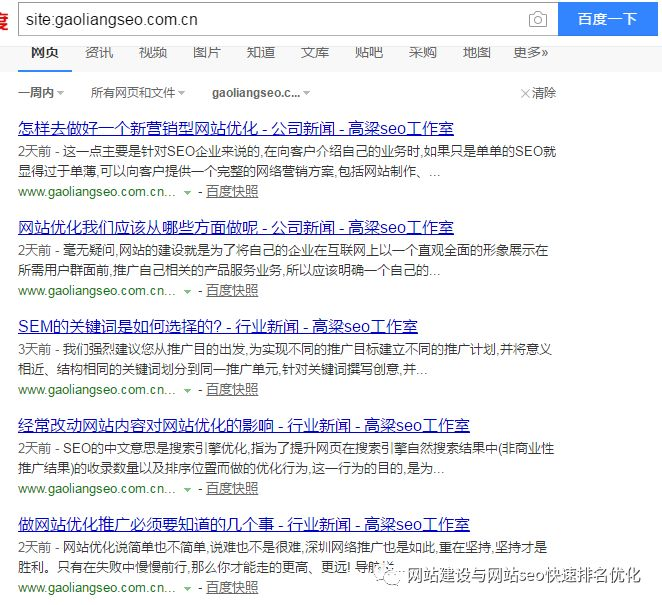Expand URL arrow under 经常改动网站内容 result
The height and width of the screenshot is (605, 662).
pos(187,490)
